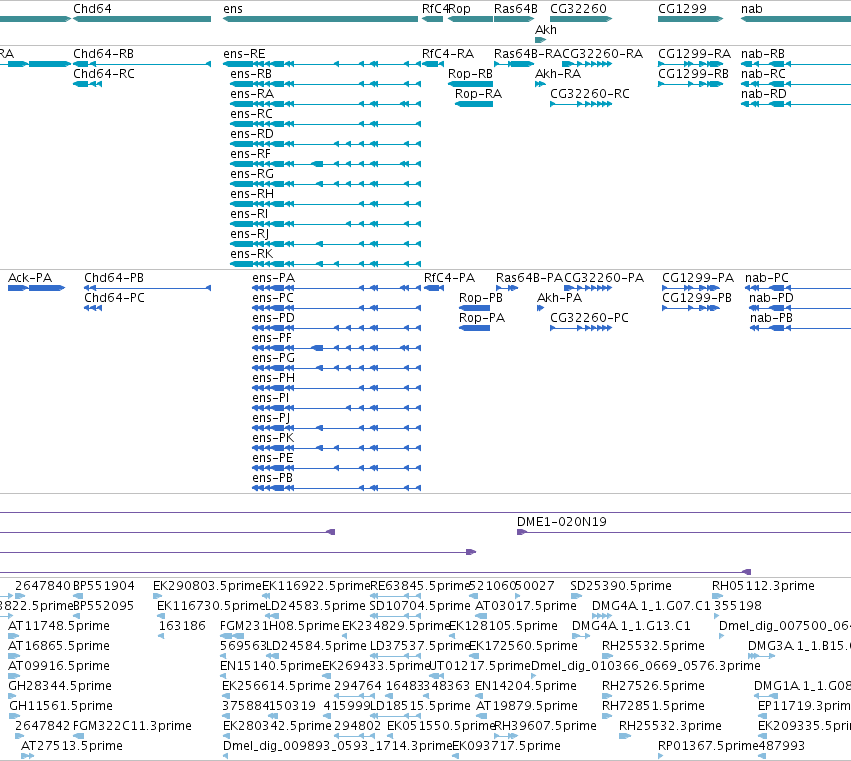Select transcript Rop-RB
Screen dimensions: 851x761
(470, 74)
